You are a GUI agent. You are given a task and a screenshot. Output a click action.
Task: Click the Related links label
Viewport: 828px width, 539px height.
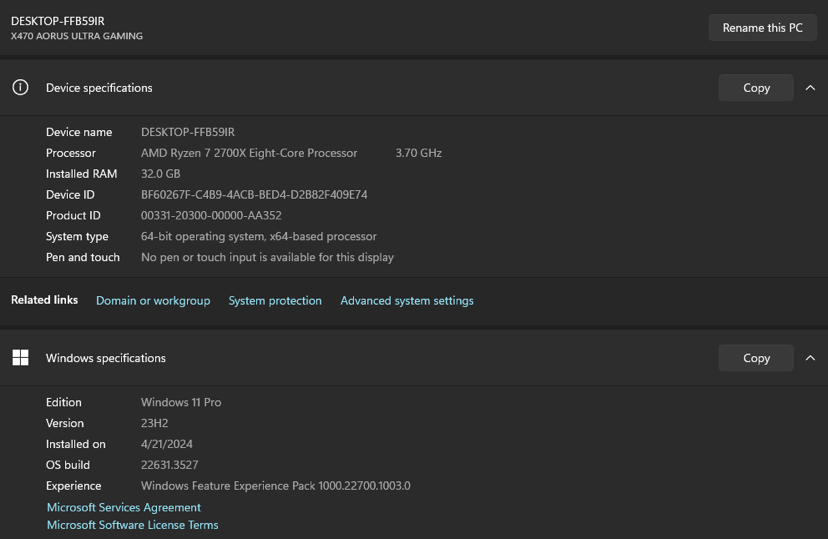(x=44, y=300)
